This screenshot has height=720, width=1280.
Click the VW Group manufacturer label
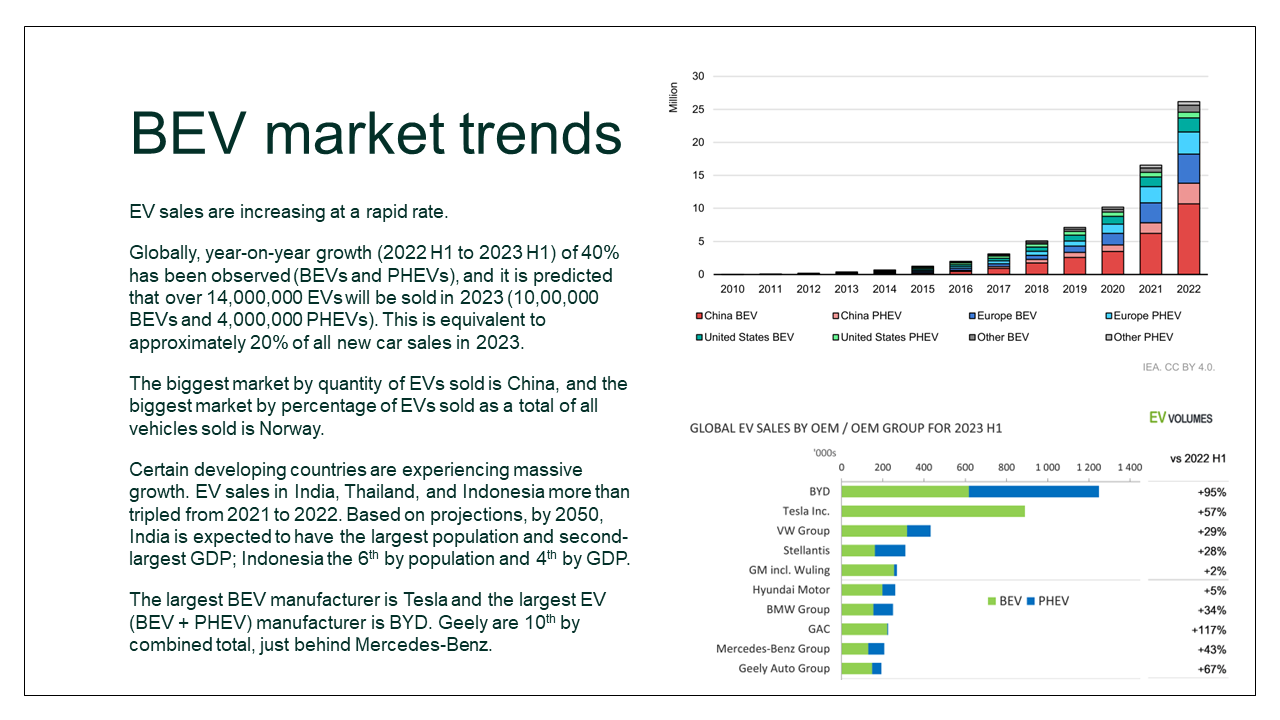point(803,531)
